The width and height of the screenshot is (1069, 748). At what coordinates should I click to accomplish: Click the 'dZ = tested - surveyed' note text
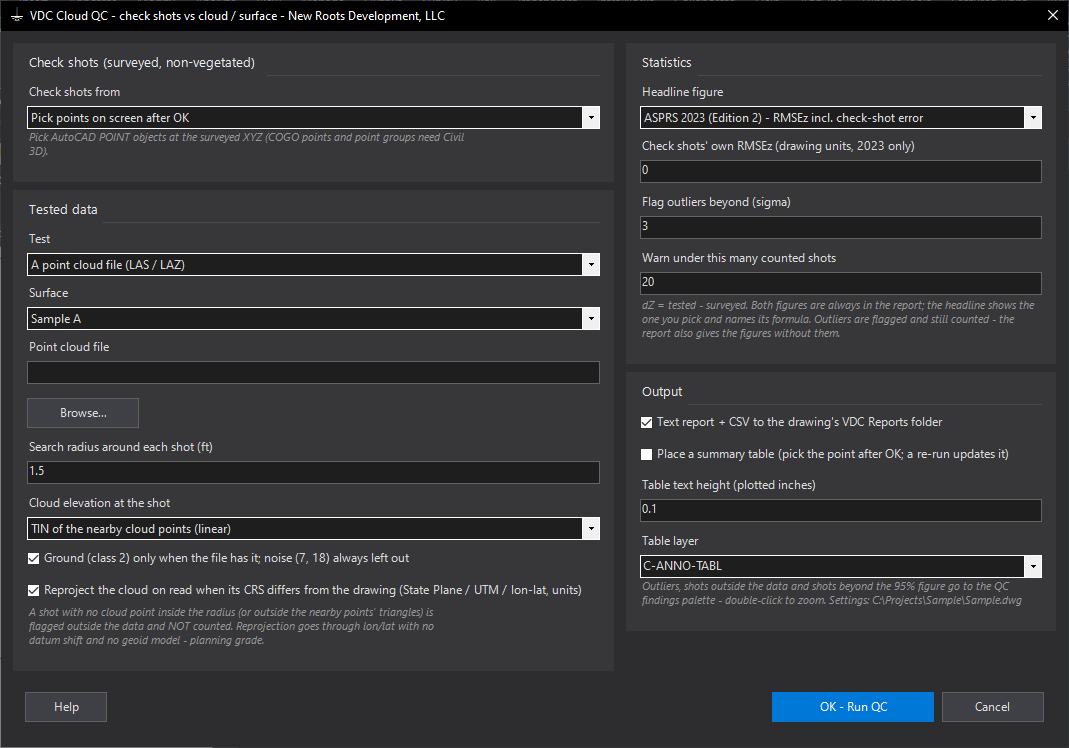pos(838,319)
